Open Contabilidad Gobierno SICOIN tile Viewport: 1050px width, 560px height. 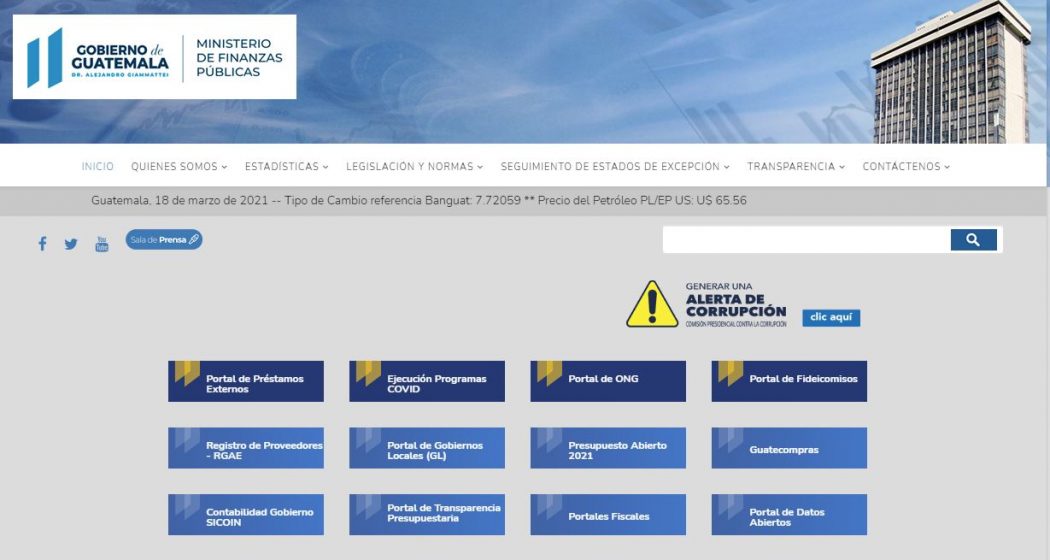pos(246,514)
